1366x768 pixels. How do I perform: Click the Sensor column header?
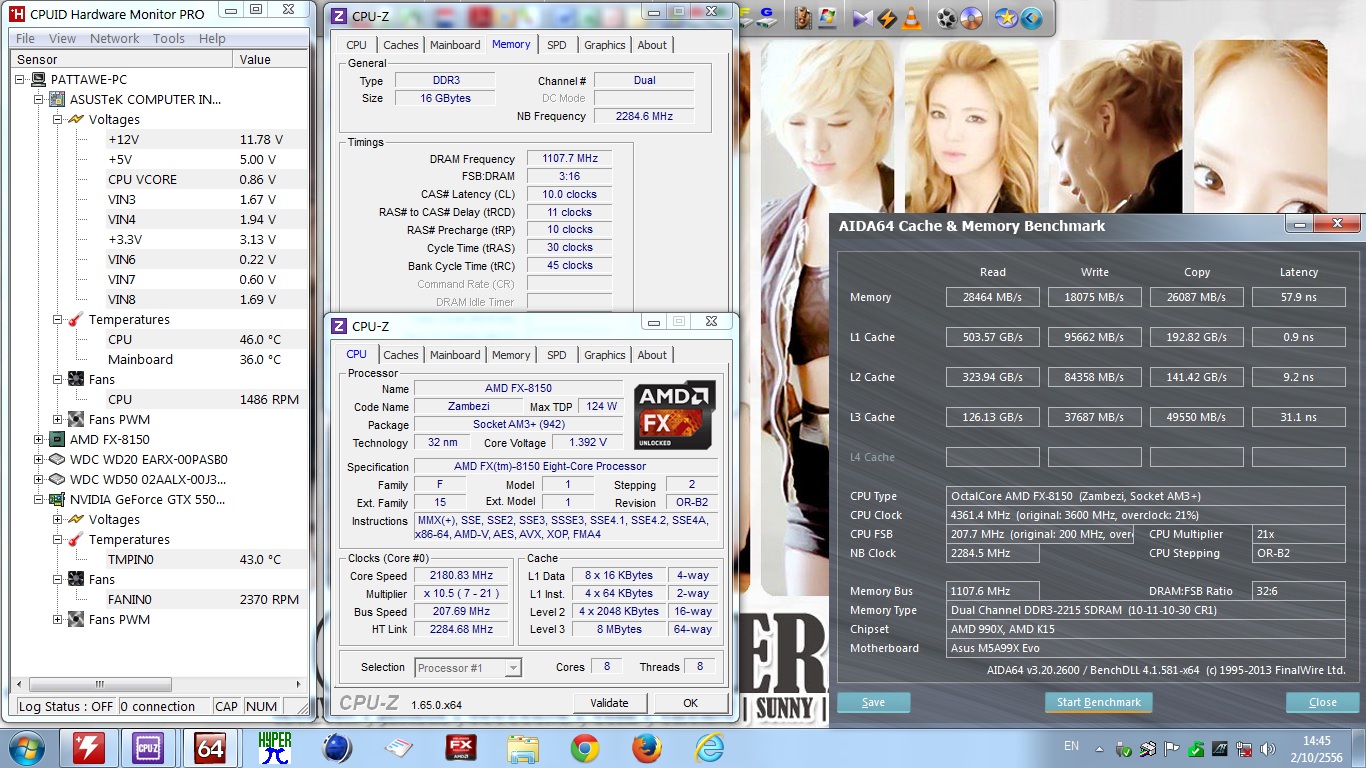pos(122,59)
